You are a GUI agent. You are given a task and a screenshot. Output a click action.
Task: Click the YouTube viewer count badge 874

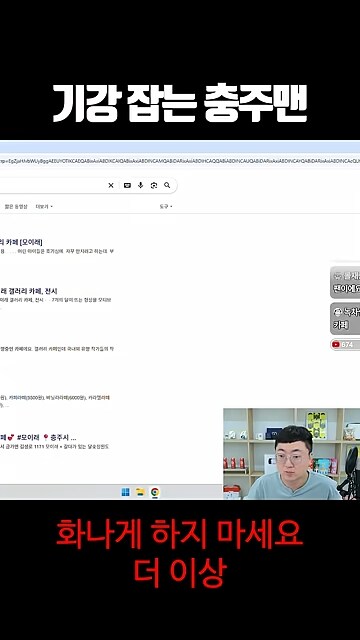[345, 344]
